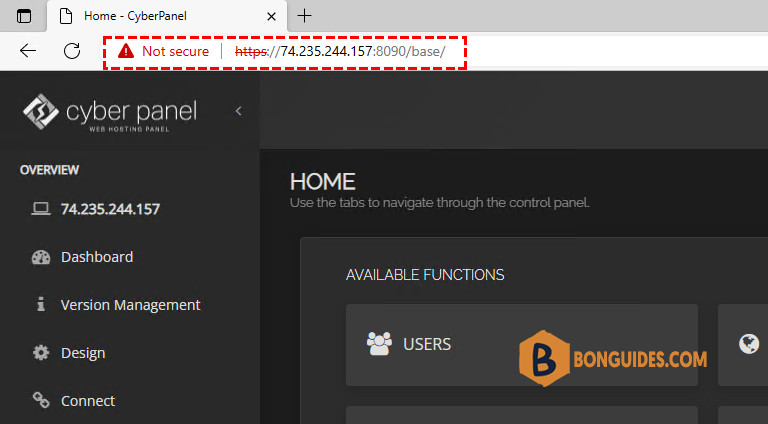Close the Home - CyberPanel tab
The width and height of the screenshot is (768, 424).
271,17
